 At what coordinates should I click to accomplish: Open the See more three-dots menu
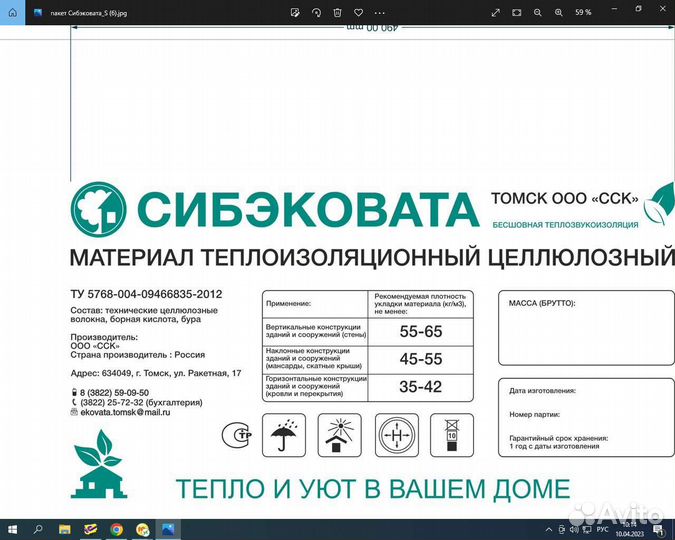pyautogui.click(x=380, y=12)
